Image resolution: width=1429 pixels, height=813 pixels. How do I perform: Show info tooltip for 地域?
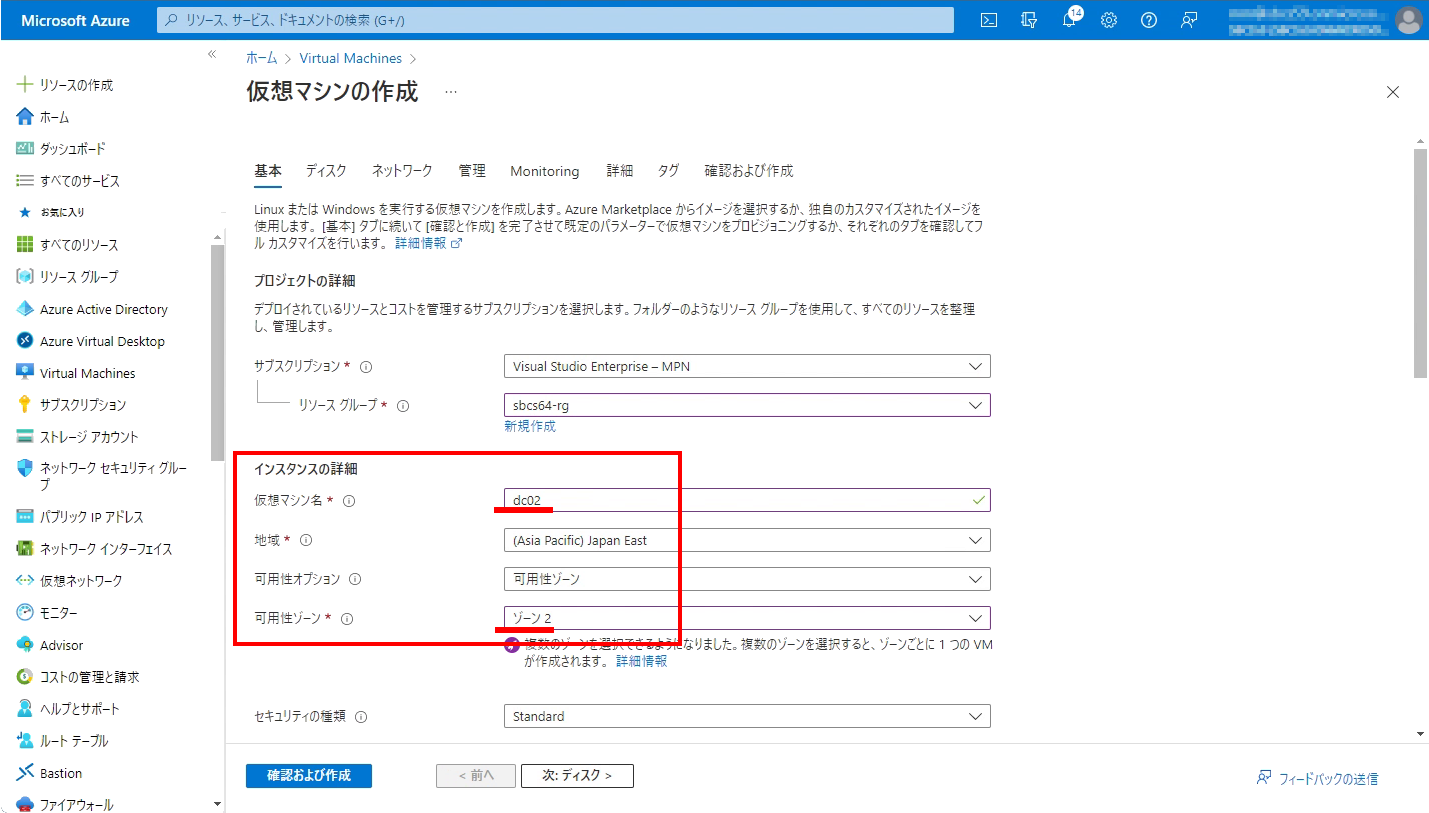click(306, 540)
